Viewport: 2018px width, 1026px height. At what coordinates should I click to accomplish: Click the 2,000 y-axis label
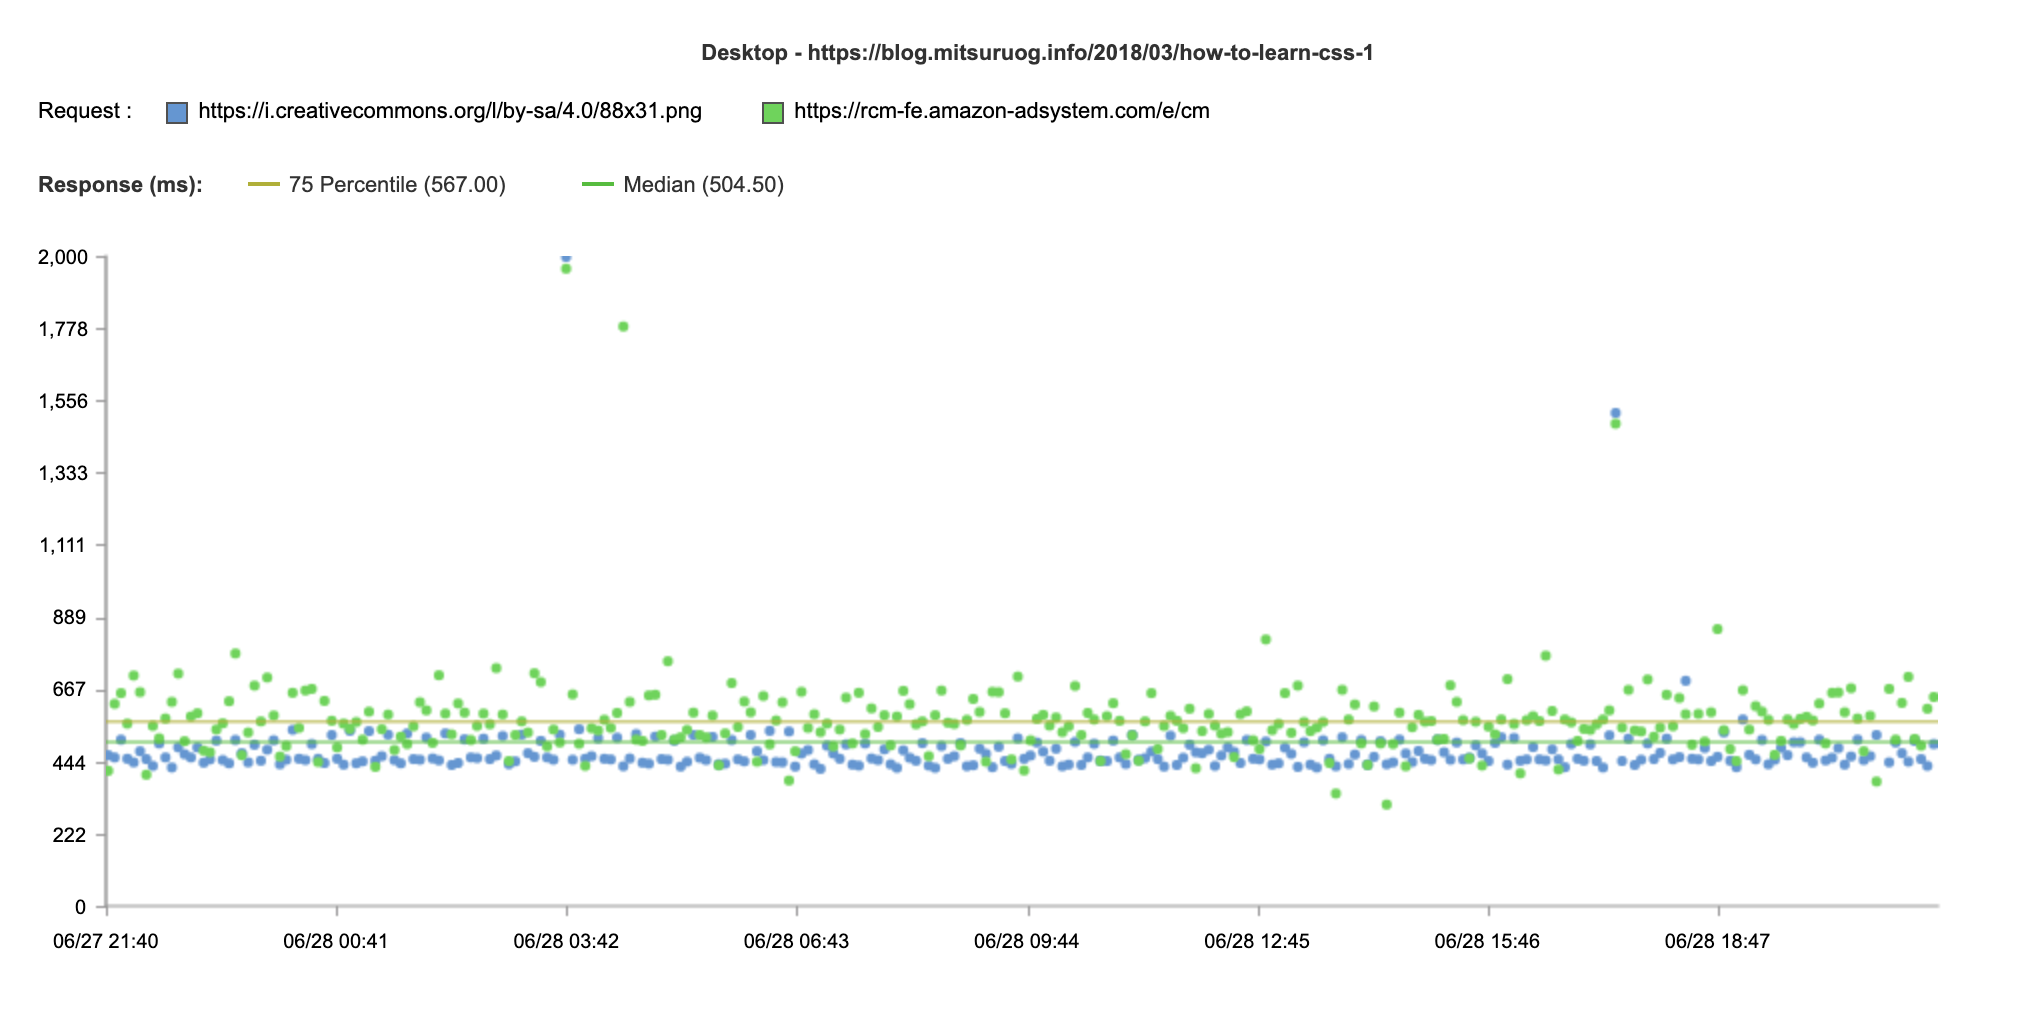pyautogui.click(x=63, y=258)
